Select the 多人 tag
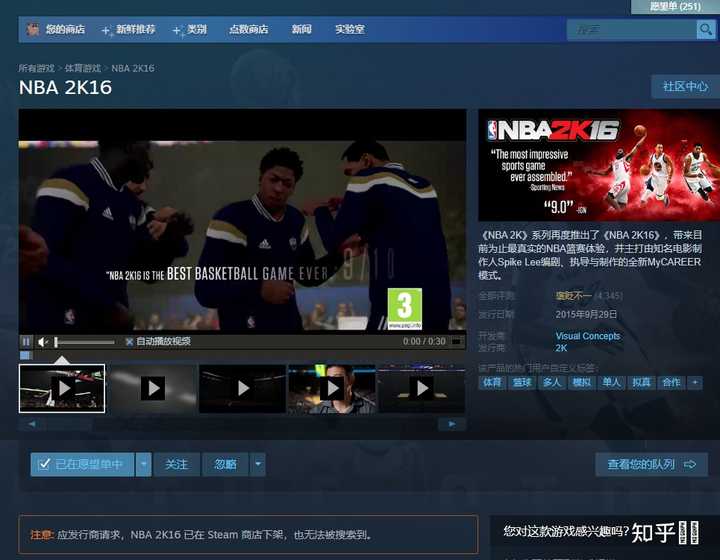 [x=551, y=382]
